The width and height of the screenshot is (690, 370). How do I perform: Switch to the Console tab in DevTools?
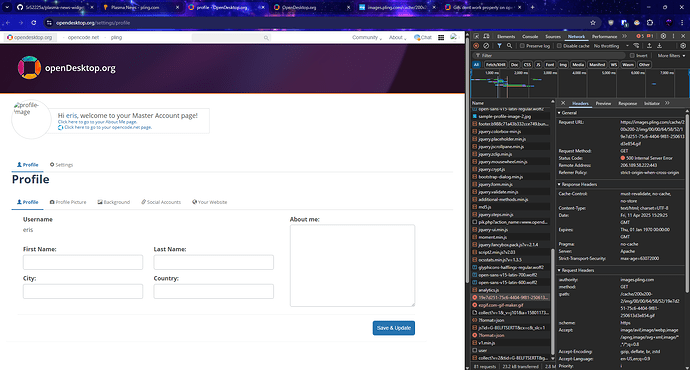click(x=530, y=37)
